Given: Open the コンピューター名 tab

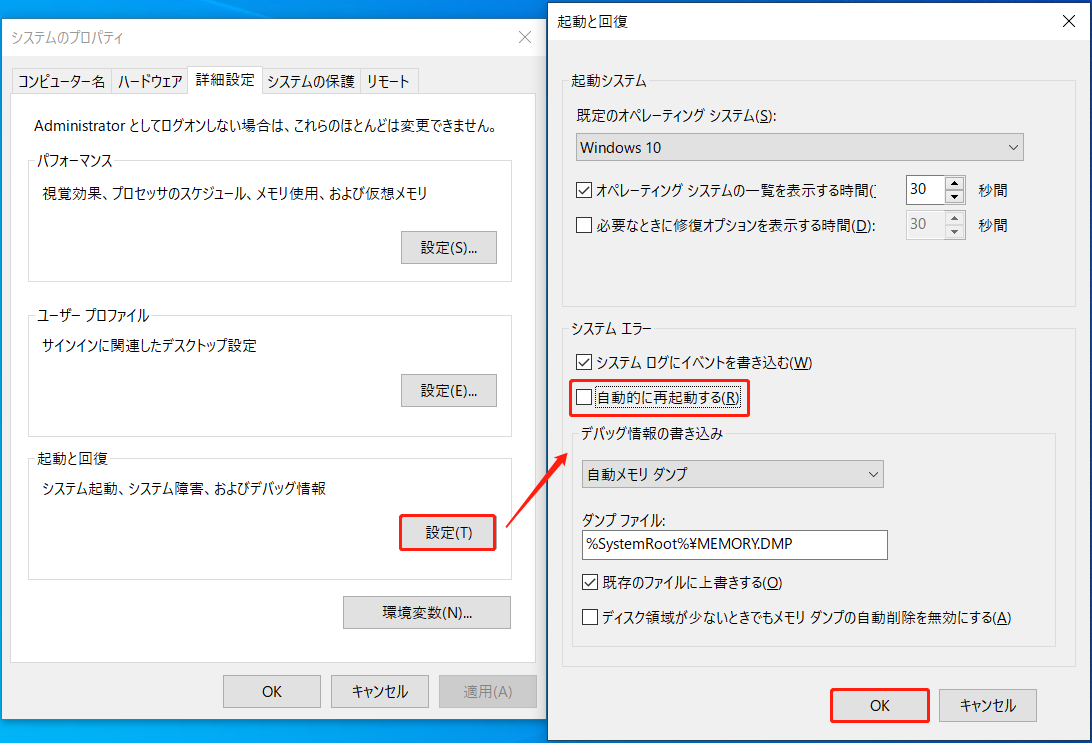Looking at the screenshot, I should point(61,81).
